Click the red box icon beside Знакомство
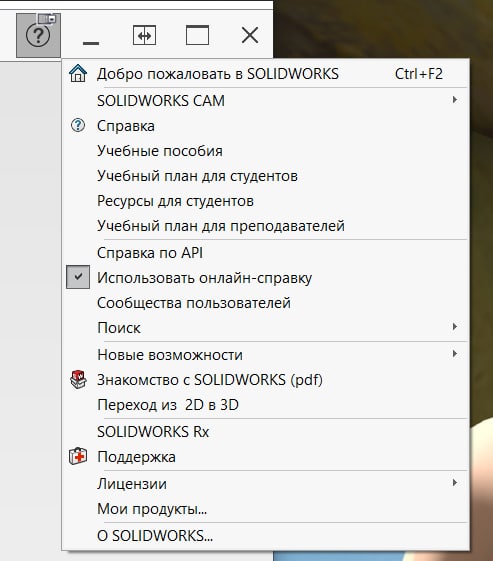The image size is (493, 561). click(x=78, y=380)
